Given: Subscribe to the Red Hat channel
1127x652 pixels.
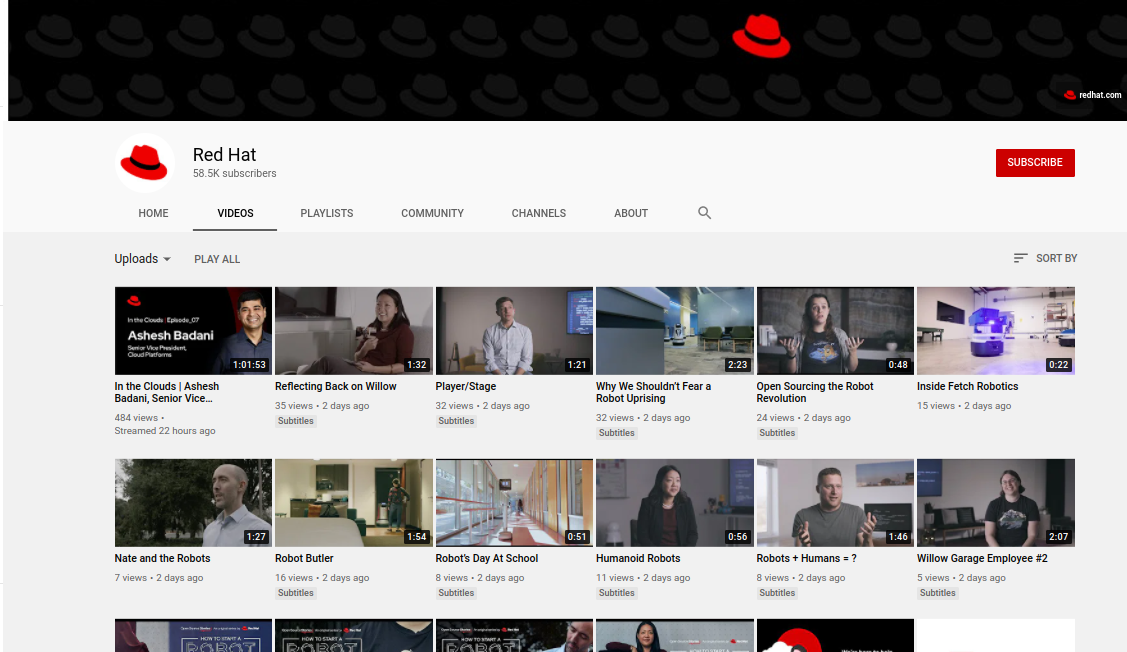Looking at the screenshot, I should click(1035, 162).
